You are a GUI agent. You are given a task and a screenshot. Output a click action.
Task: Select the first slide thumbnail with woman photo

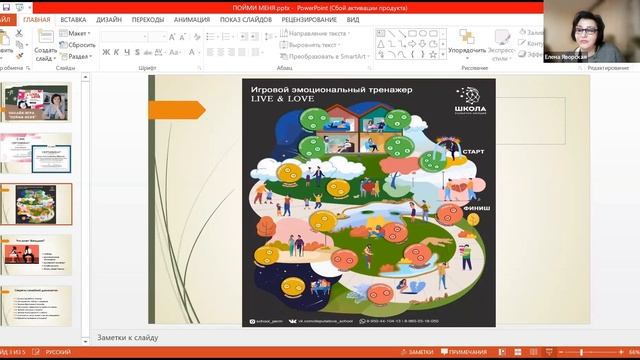[37, 102]
